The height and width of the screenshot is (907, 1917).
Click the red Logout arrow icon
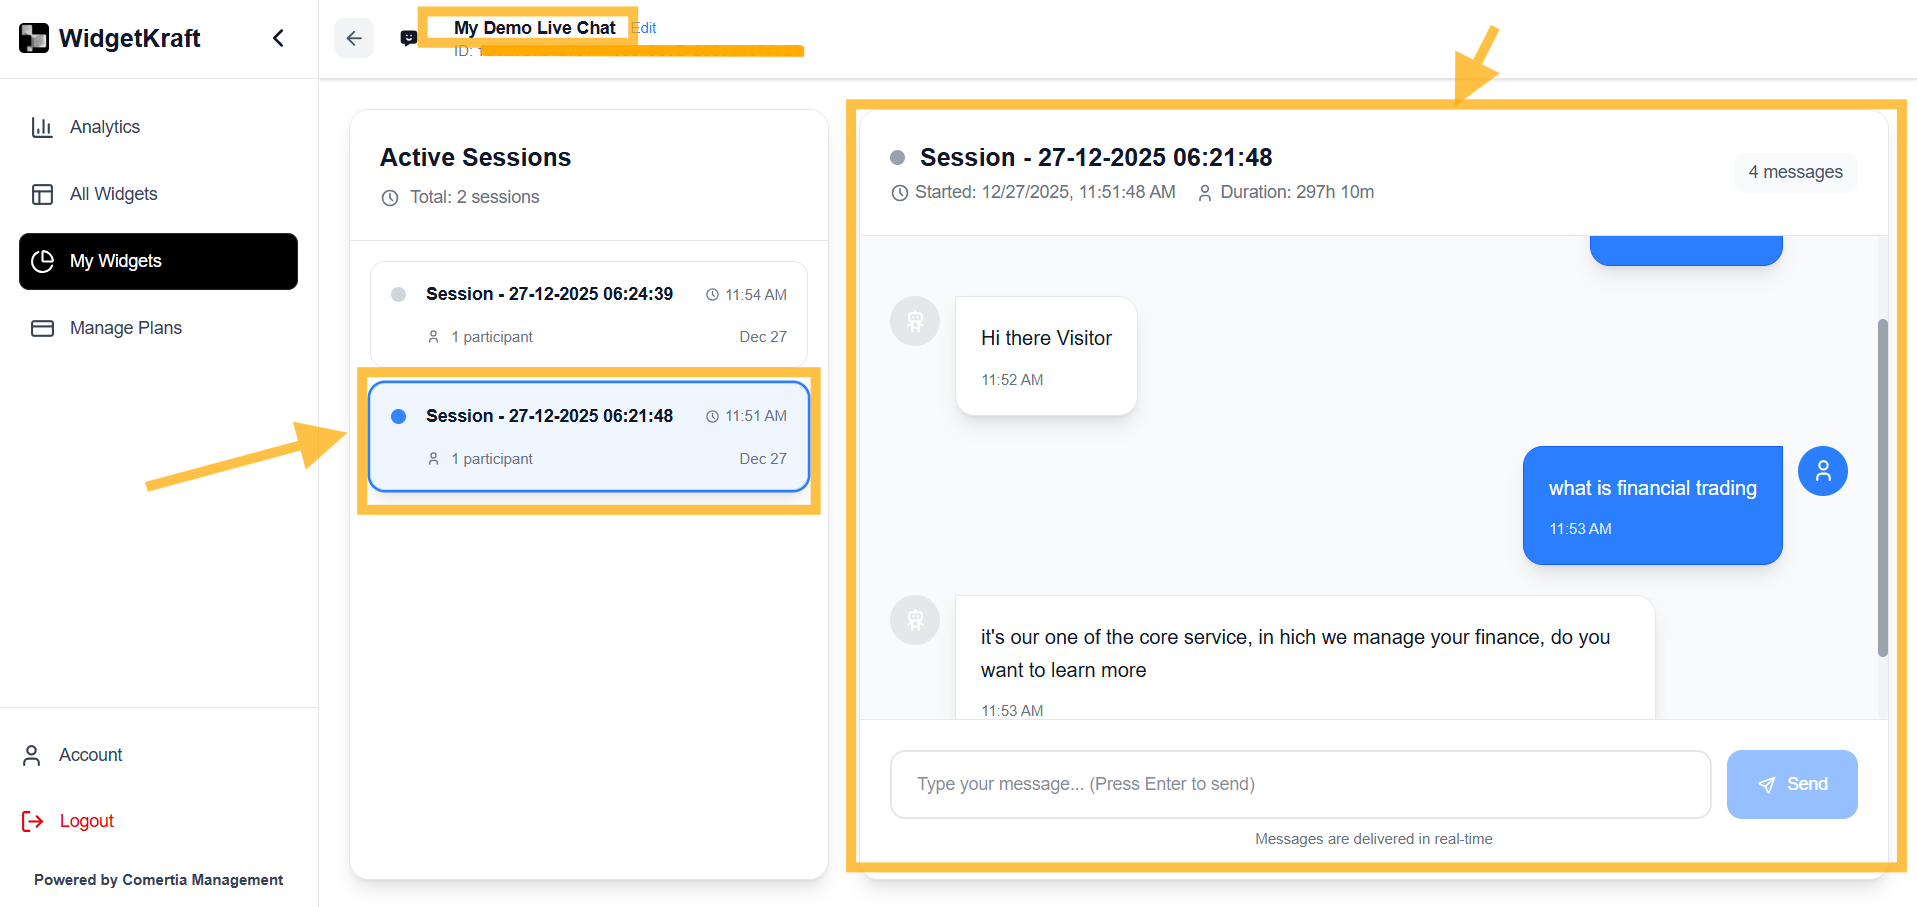coord(31,821)
